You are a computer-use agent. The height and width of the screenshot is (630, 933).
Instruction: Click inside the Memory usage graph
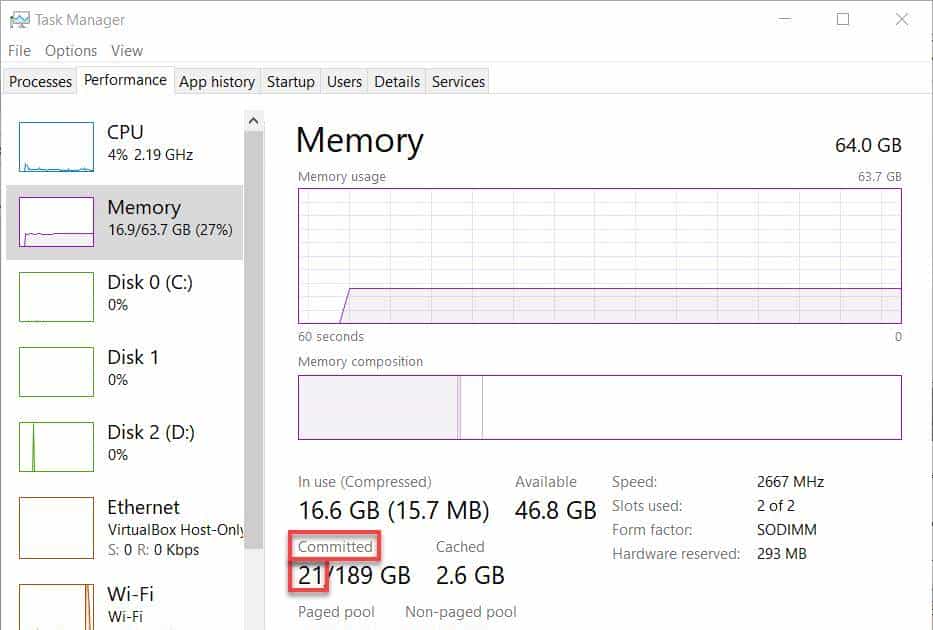tap(600, 255)
